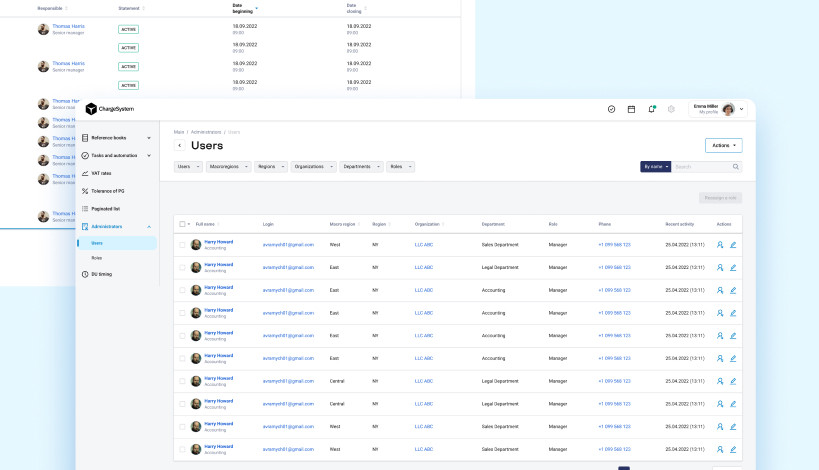Check the first Harry Howard row checkbox
Screen dimensions: 819x470
tap(183, 244)
